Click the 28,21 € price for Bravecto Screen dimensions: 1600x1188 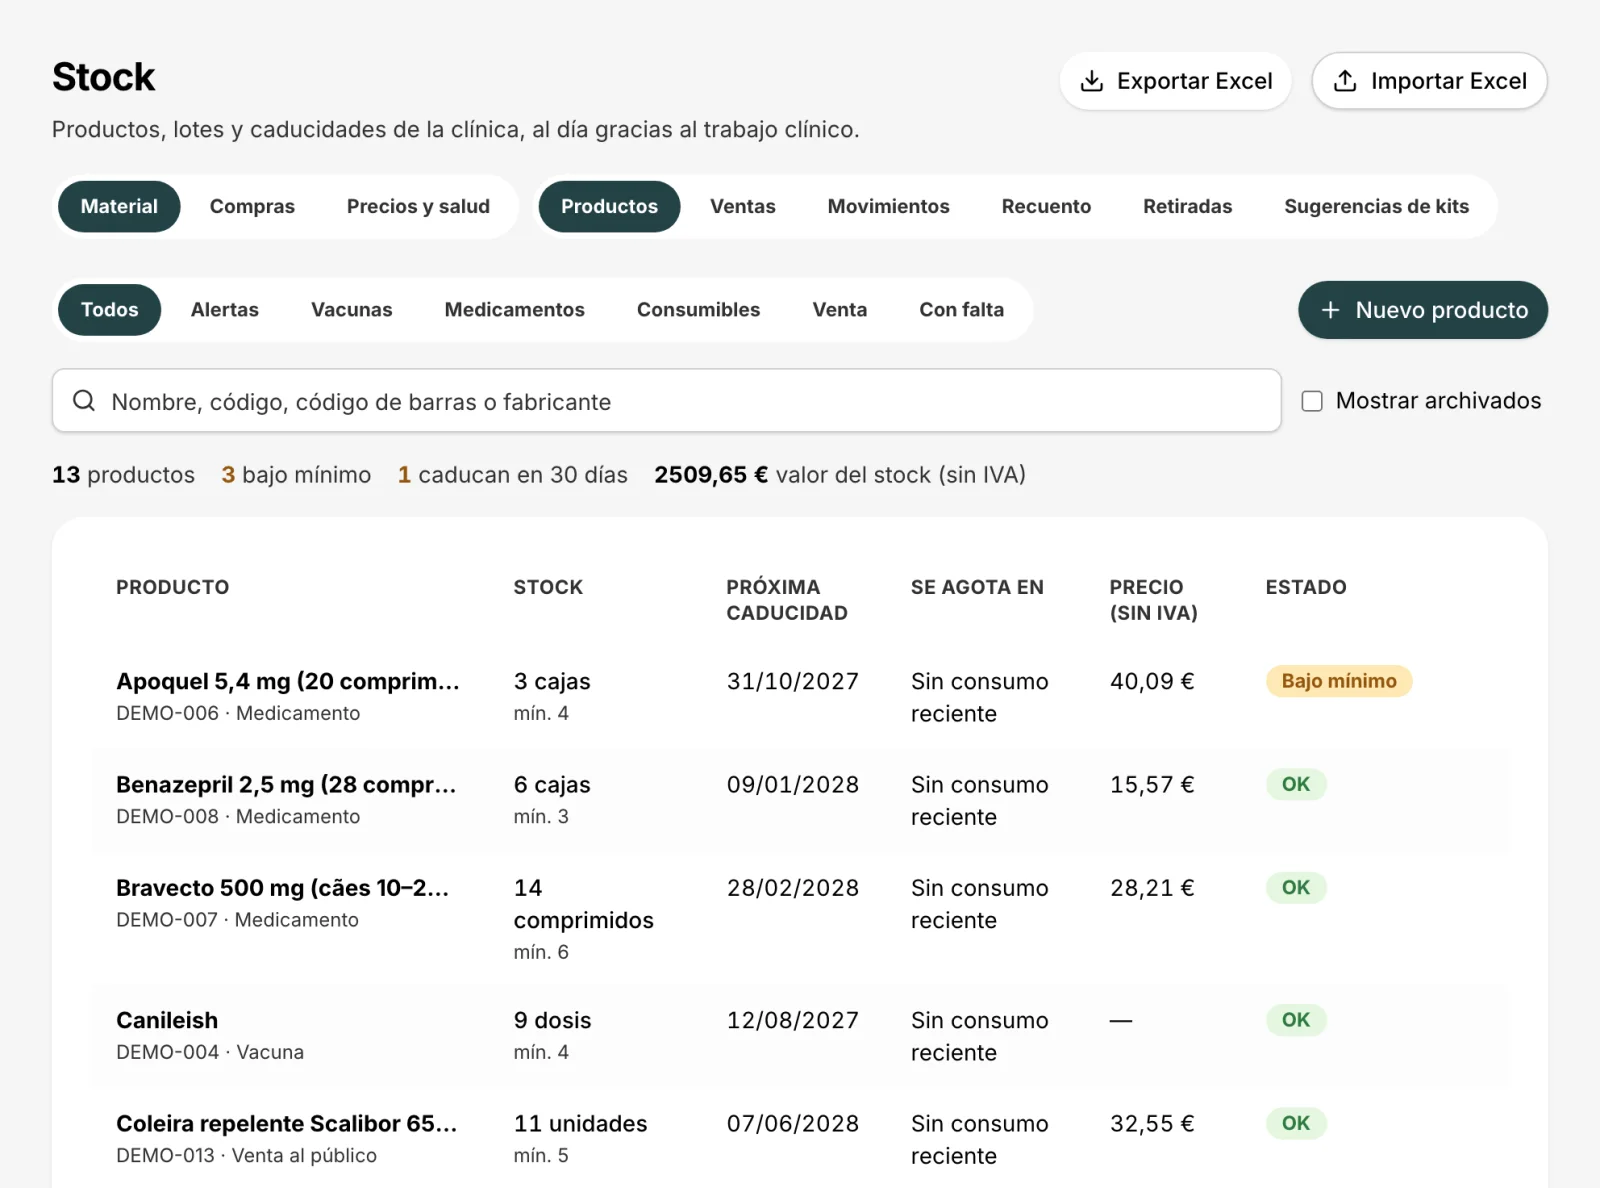coord(1152,888)
